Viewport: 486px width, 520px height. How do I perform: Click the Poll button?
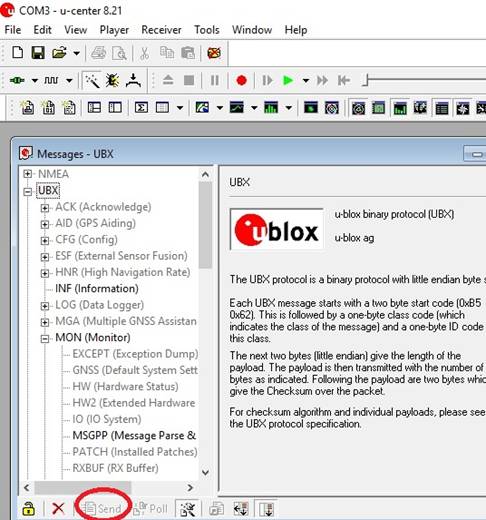[151, 508]
